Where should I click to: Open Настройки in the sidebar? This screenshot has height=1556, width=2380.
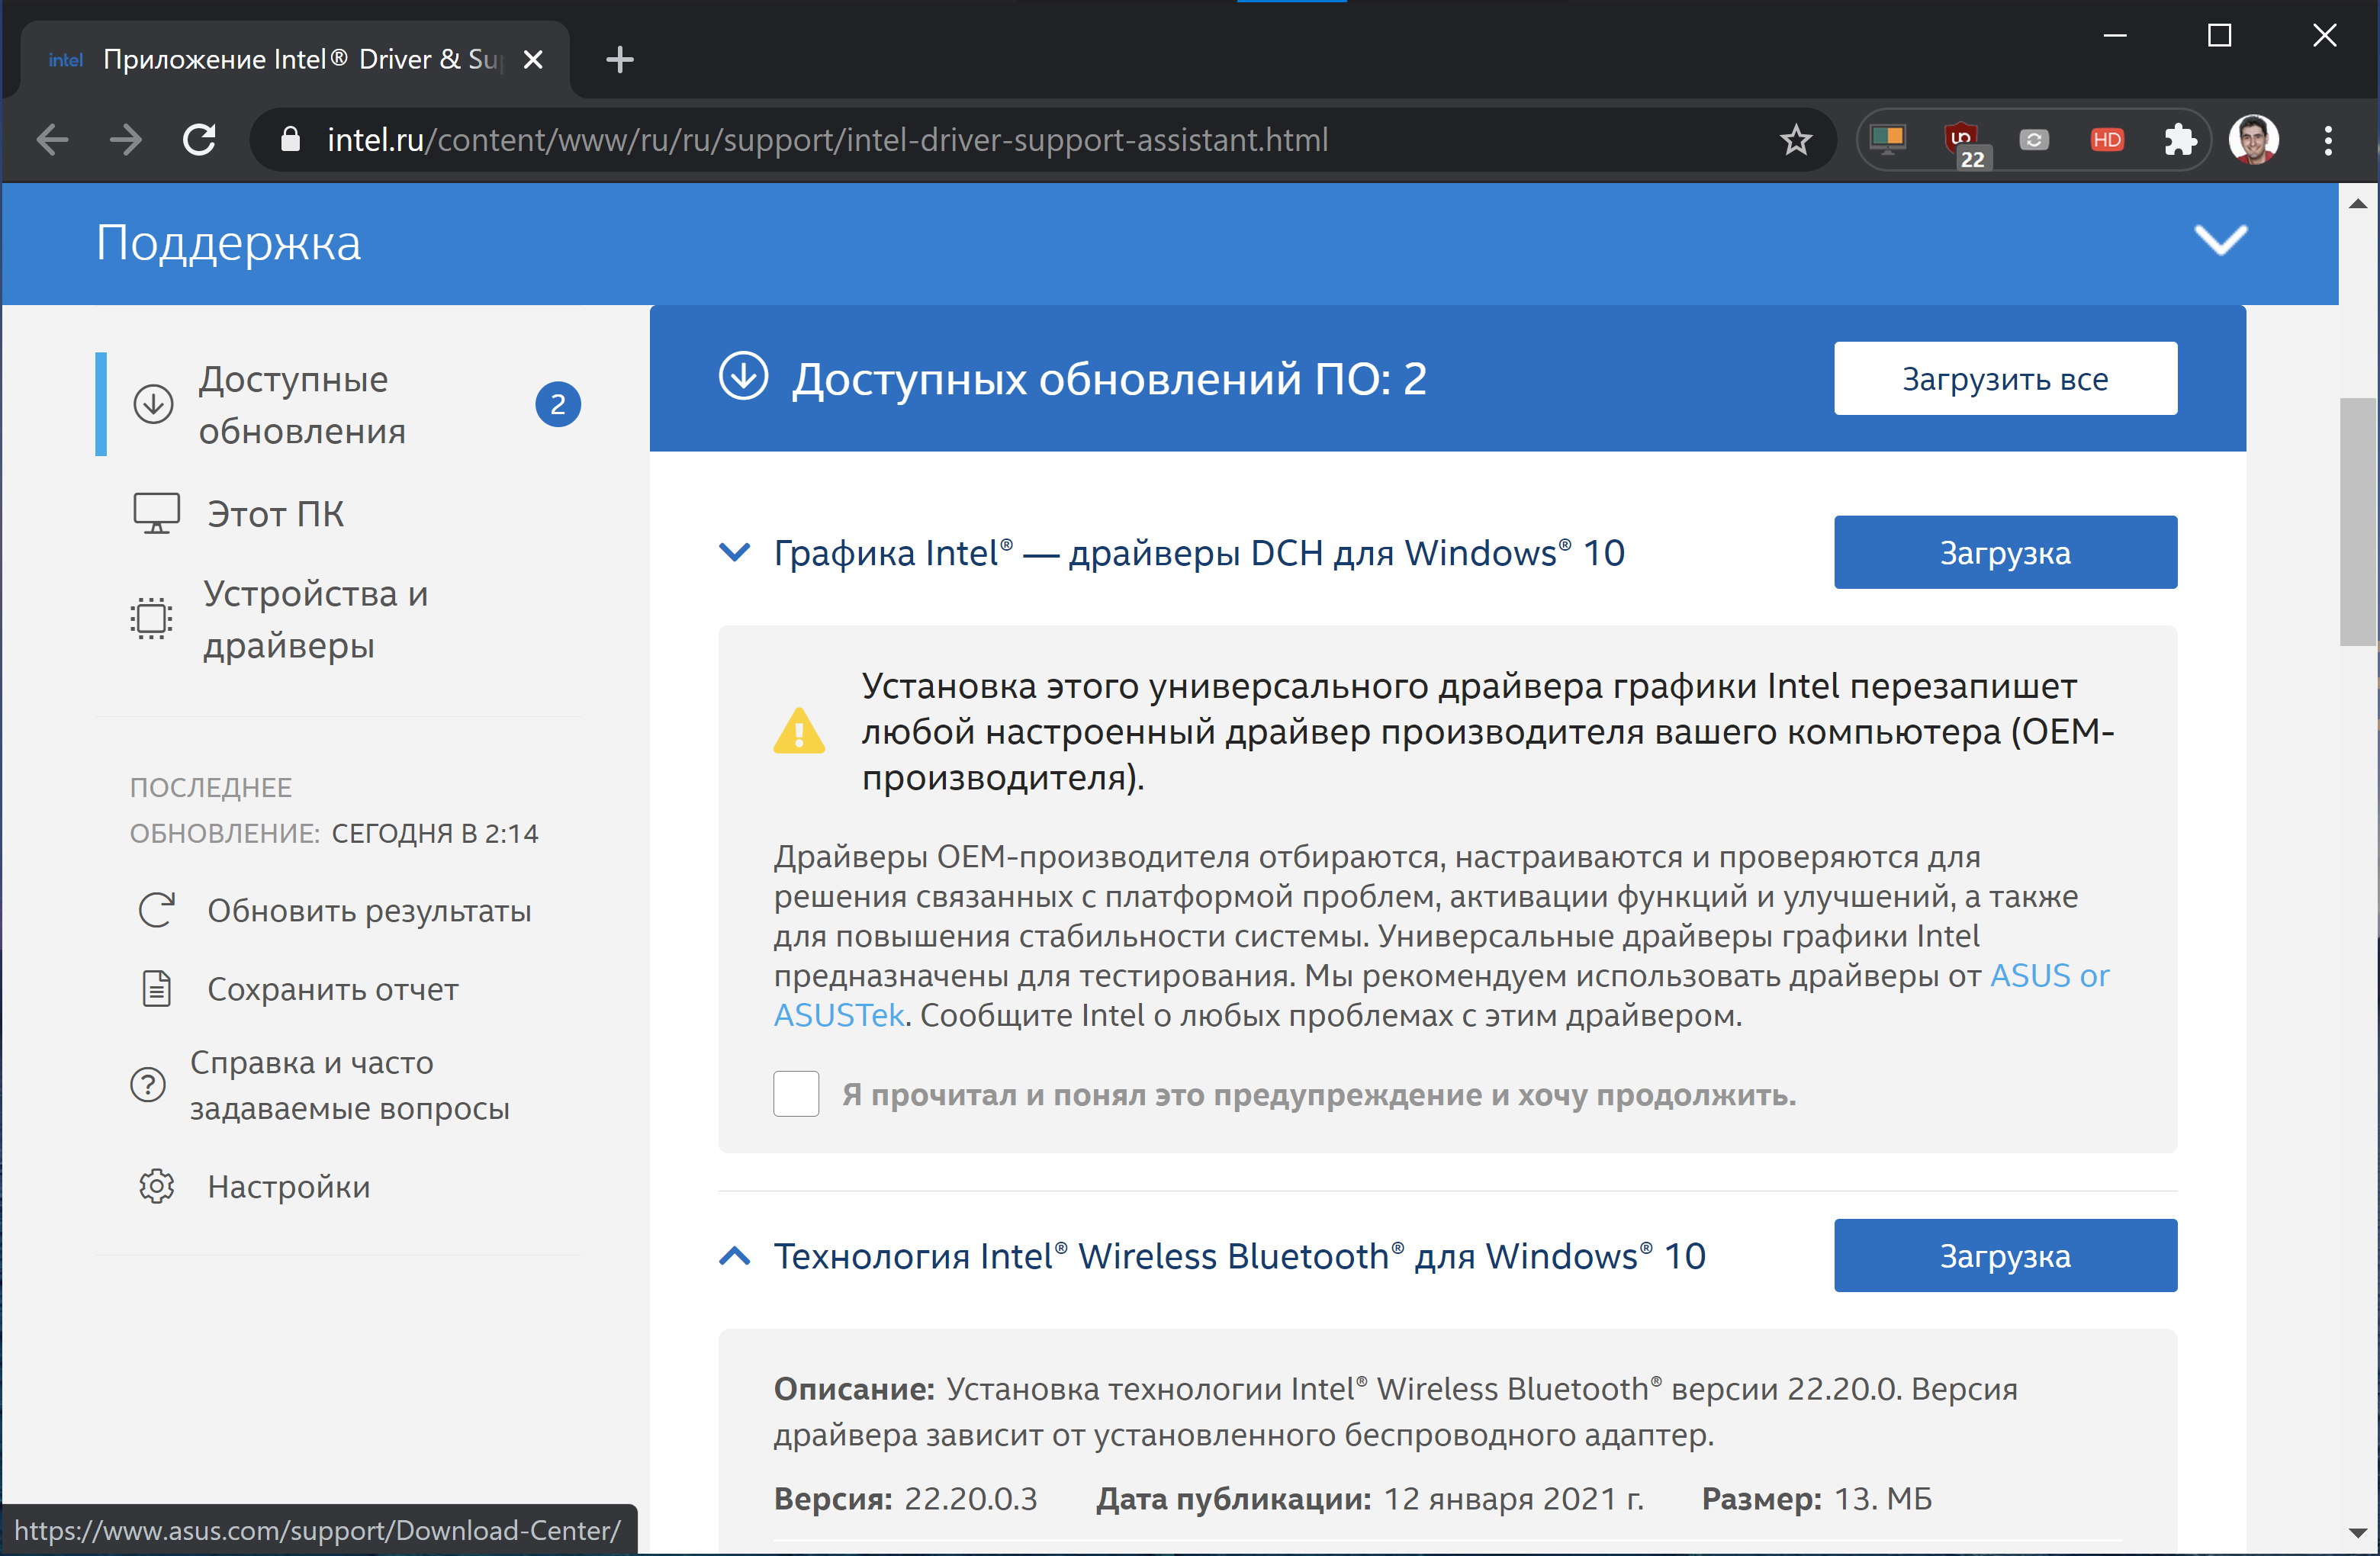point(288,1186)
